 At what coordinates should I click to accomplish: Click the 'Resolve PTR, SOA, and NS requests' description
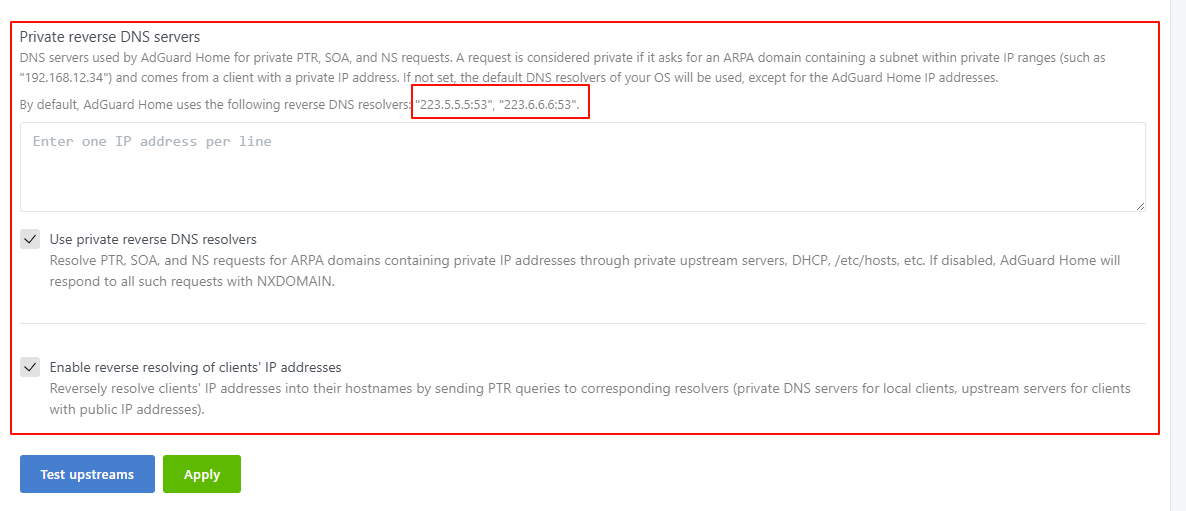[x=585, y=271]
